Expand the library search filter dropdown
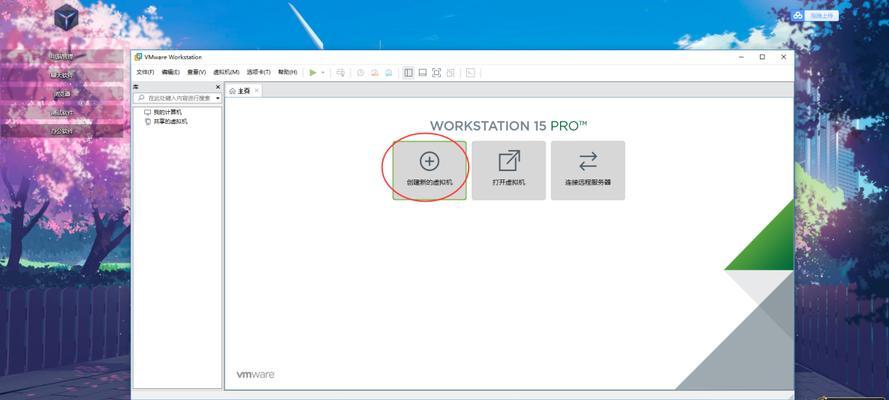This screenshot has width=889, height=400. click(218, 98)
